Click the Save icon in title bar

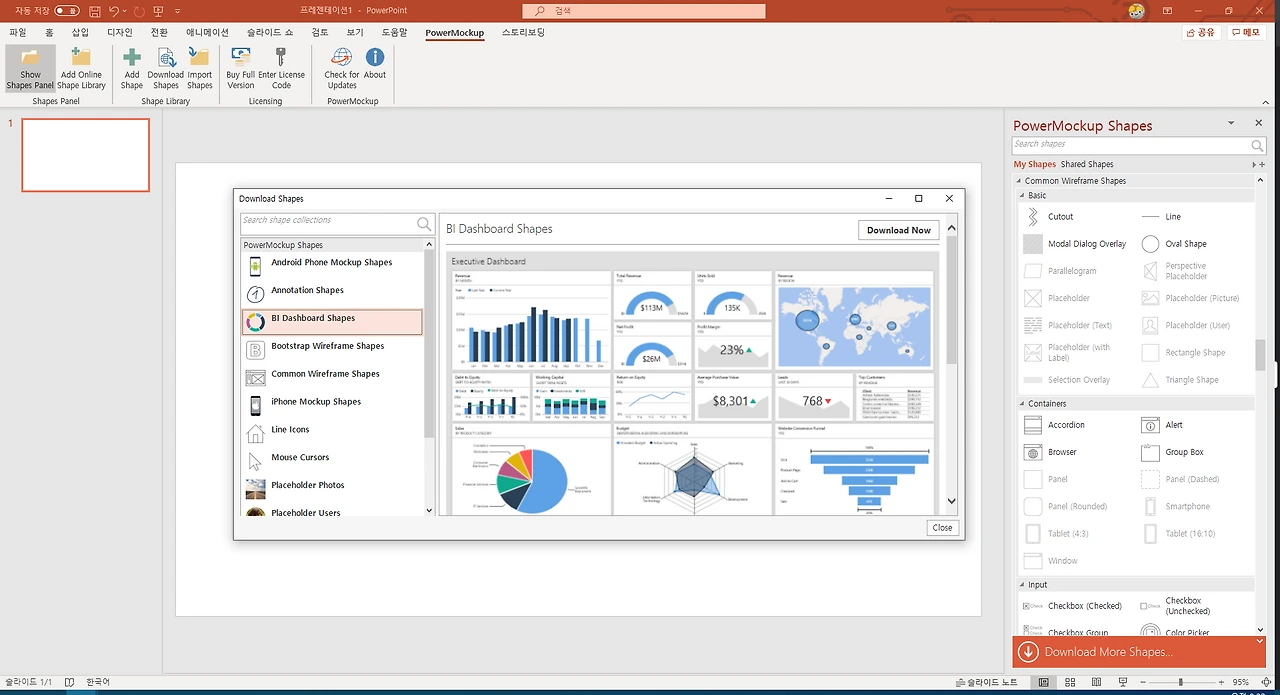[x=94, y=11]
